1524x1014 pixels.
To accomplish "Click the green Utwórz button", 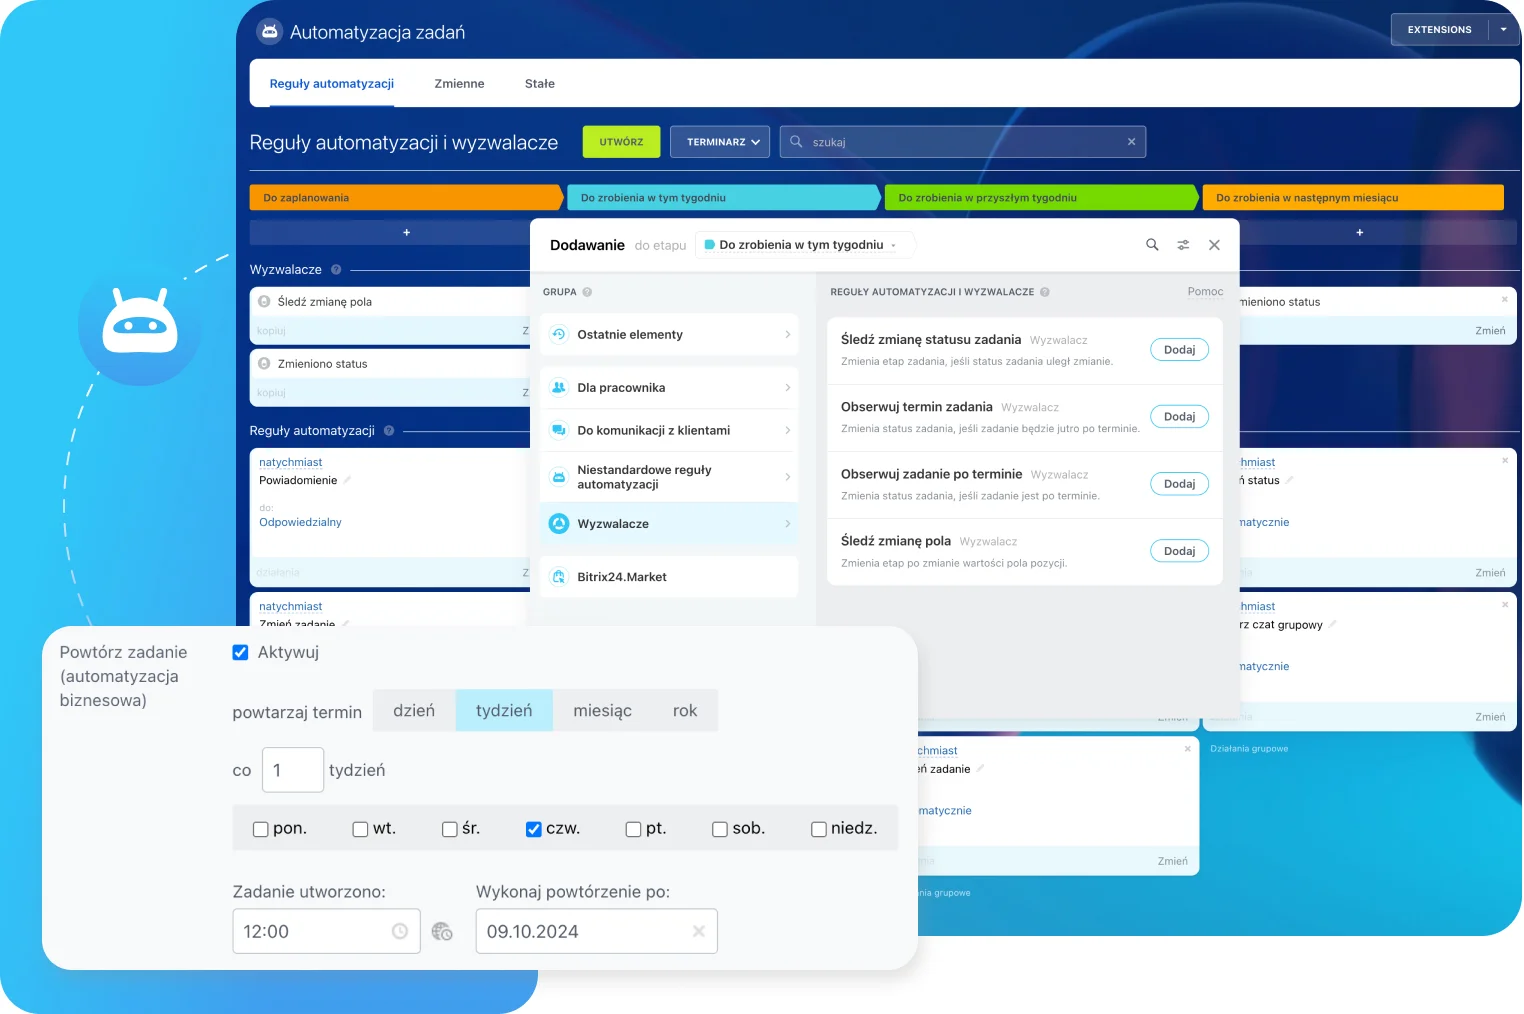I will [x=620, y=141].
